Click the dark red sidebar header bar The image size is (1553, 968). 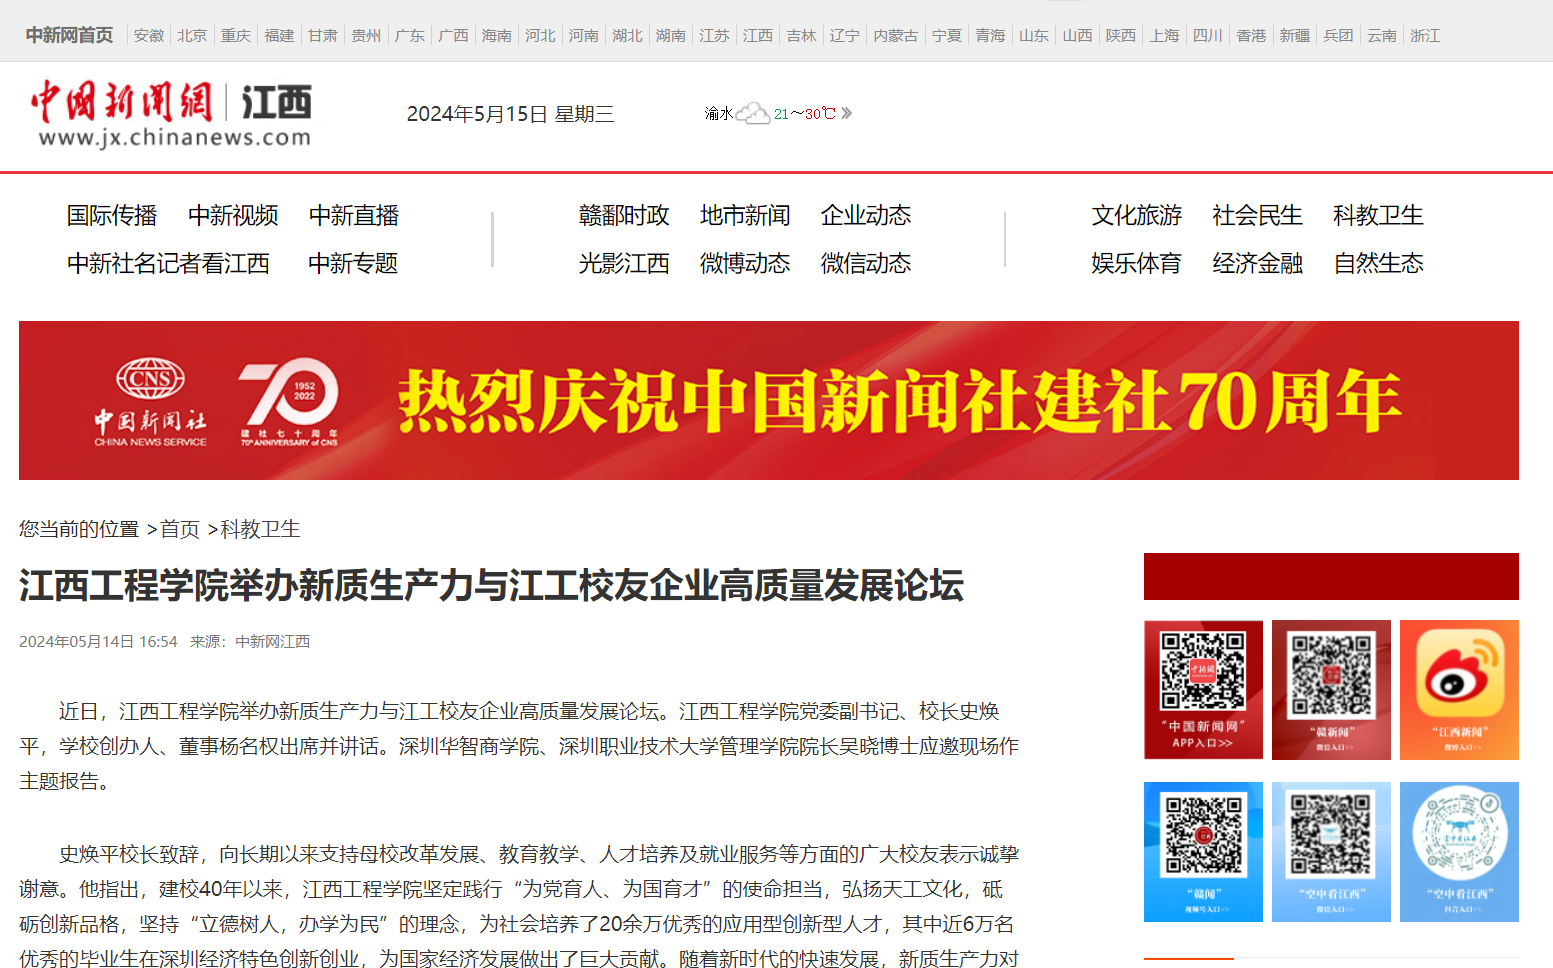tap(1331, 576)
